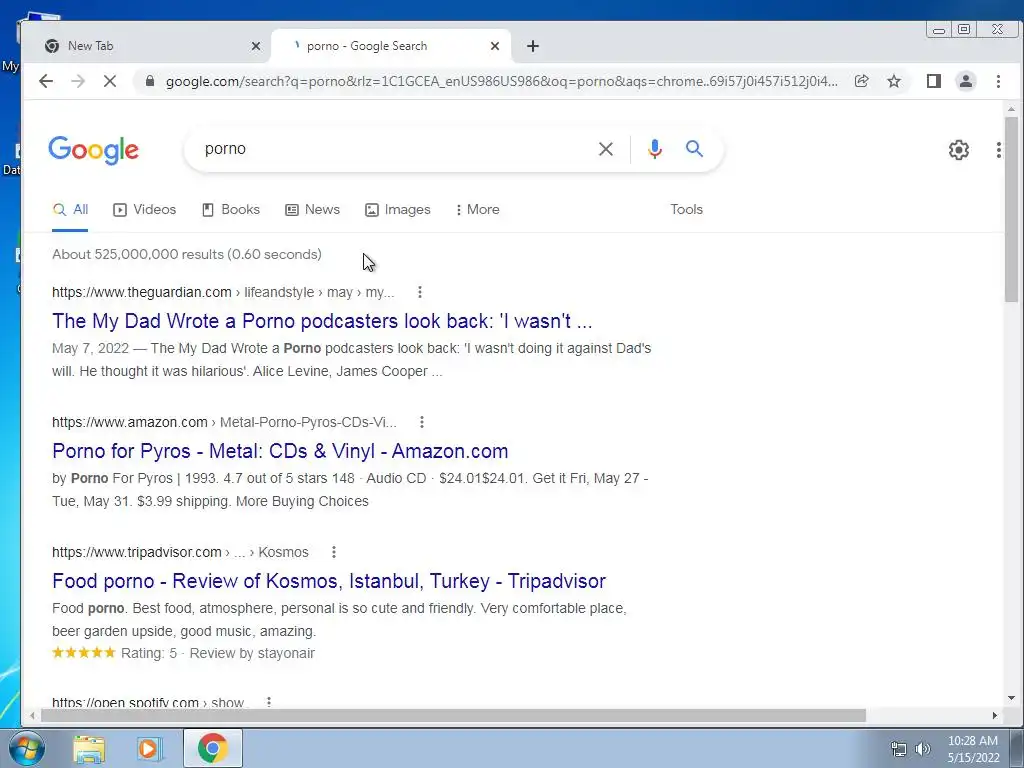The image size is (1024, 768).
Task: Stop loading the page
Action: (110, 81)
